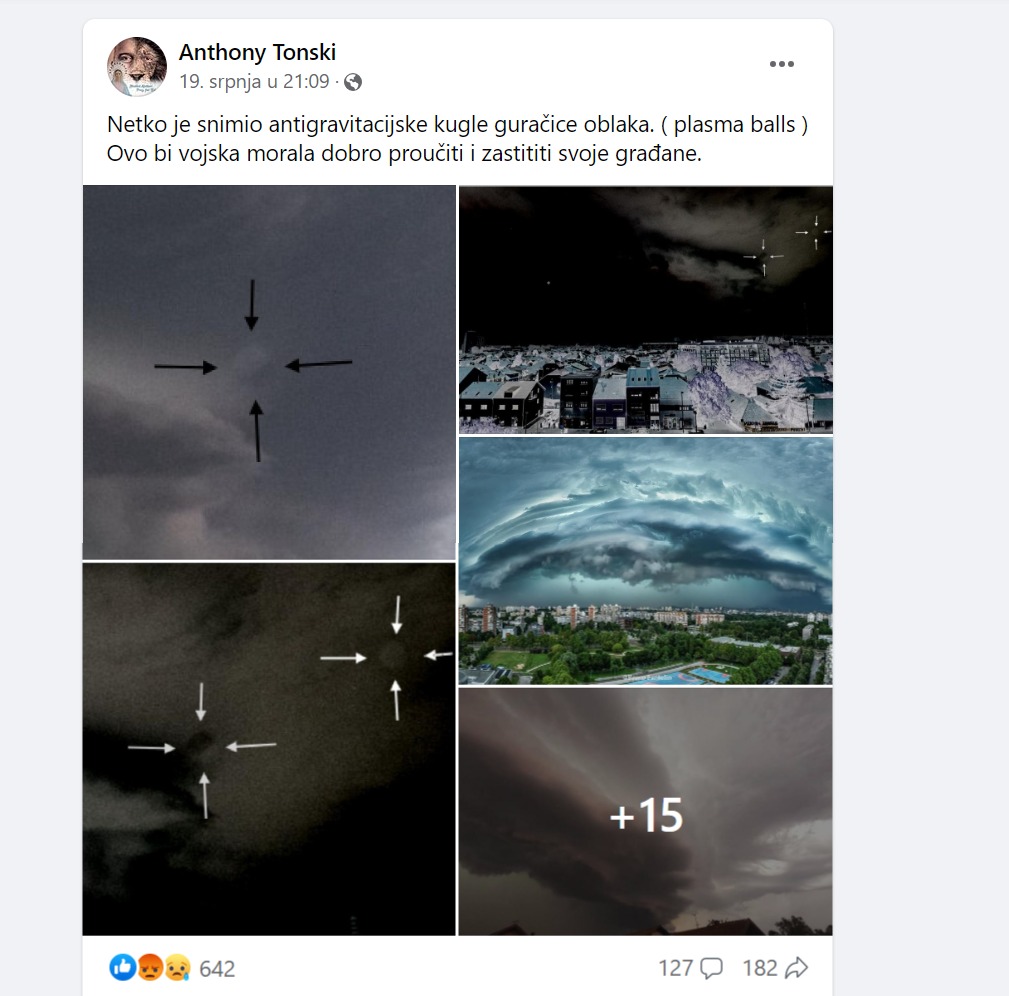Open the Anthony Tonski profile name link

point(257,52)
